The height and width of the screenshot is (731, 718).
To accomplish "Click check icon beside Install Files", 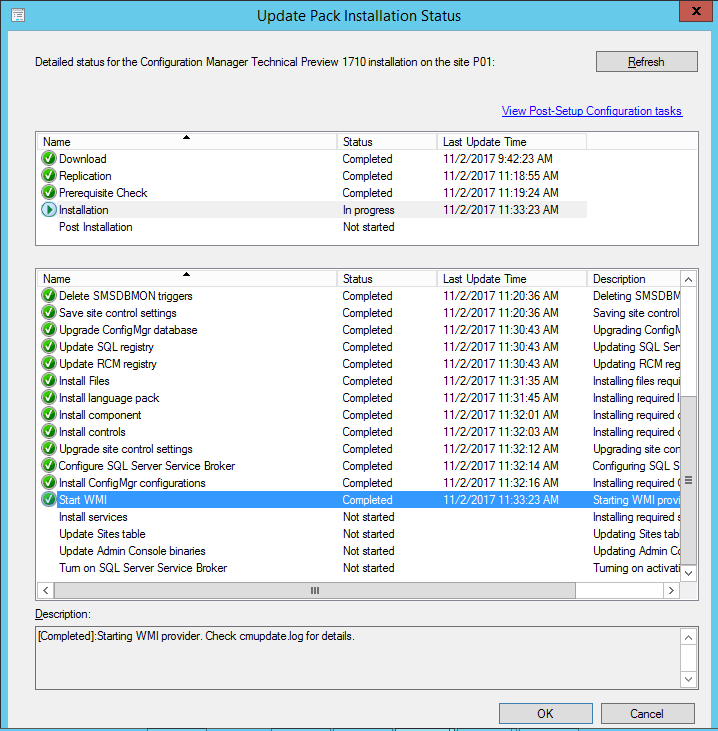I will (x=48, y=381).
